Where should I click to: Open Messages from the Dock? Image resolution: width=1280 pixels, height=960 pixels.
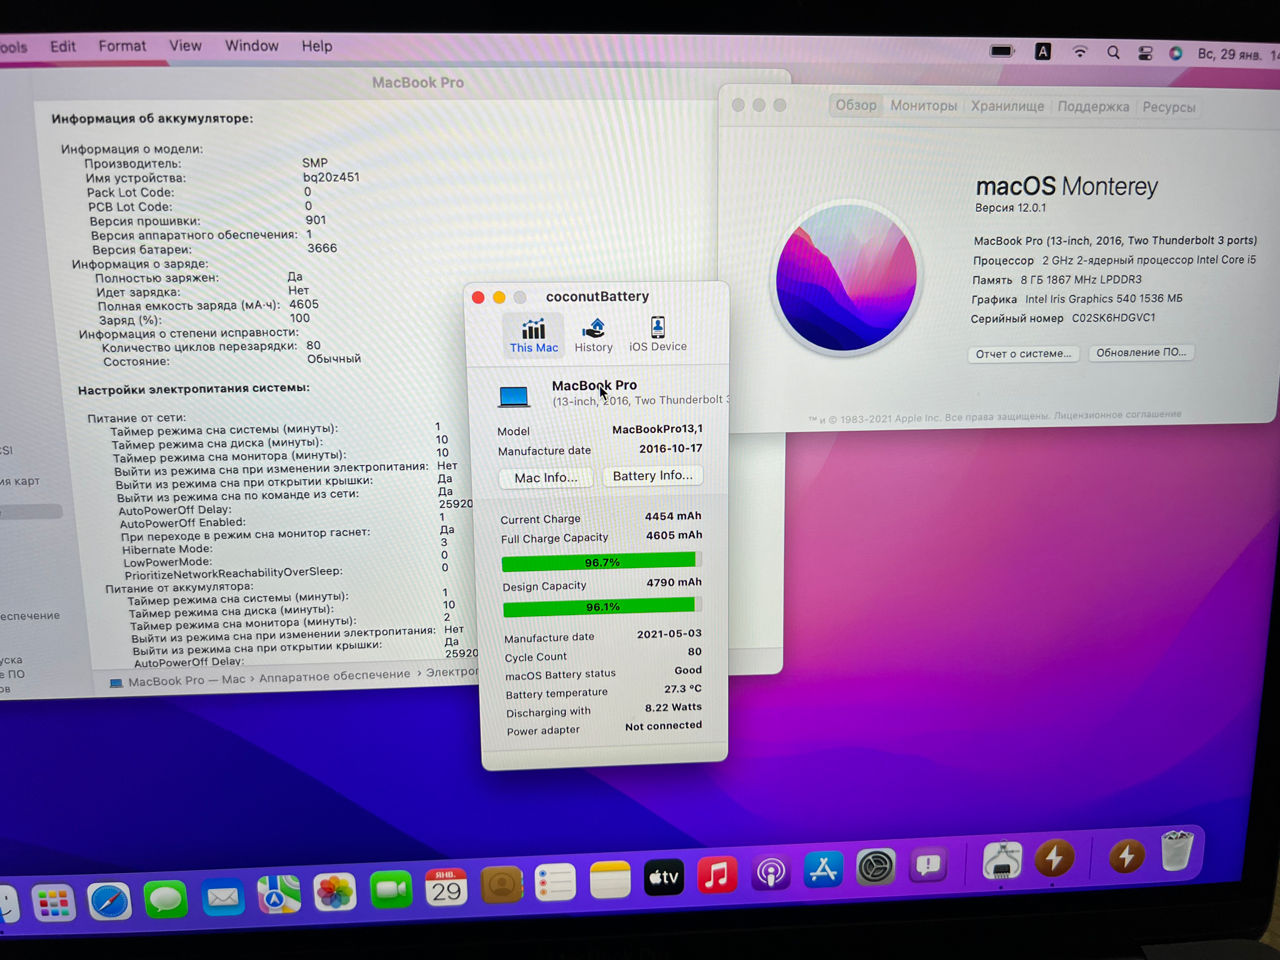click(x=165, y=899)
